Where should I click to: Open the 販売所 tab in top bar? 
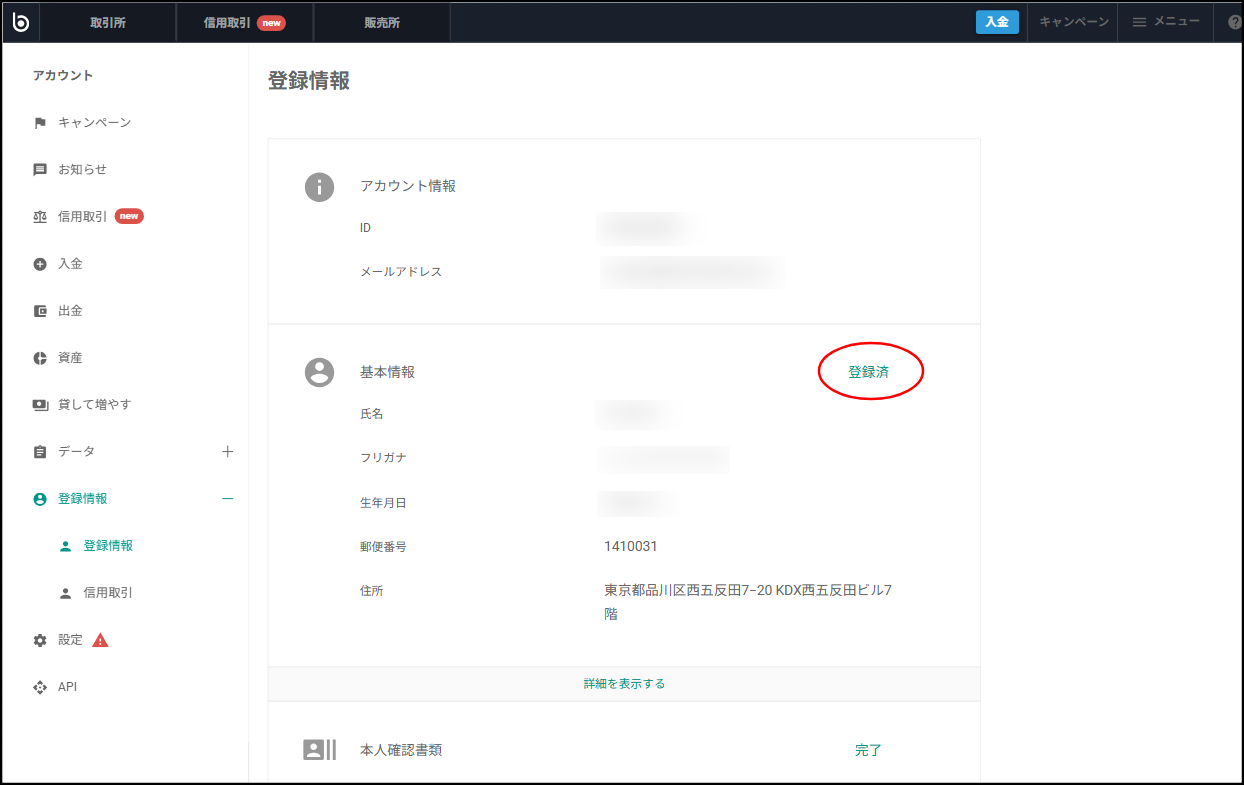pyautogui.click(x=382, y=22)
